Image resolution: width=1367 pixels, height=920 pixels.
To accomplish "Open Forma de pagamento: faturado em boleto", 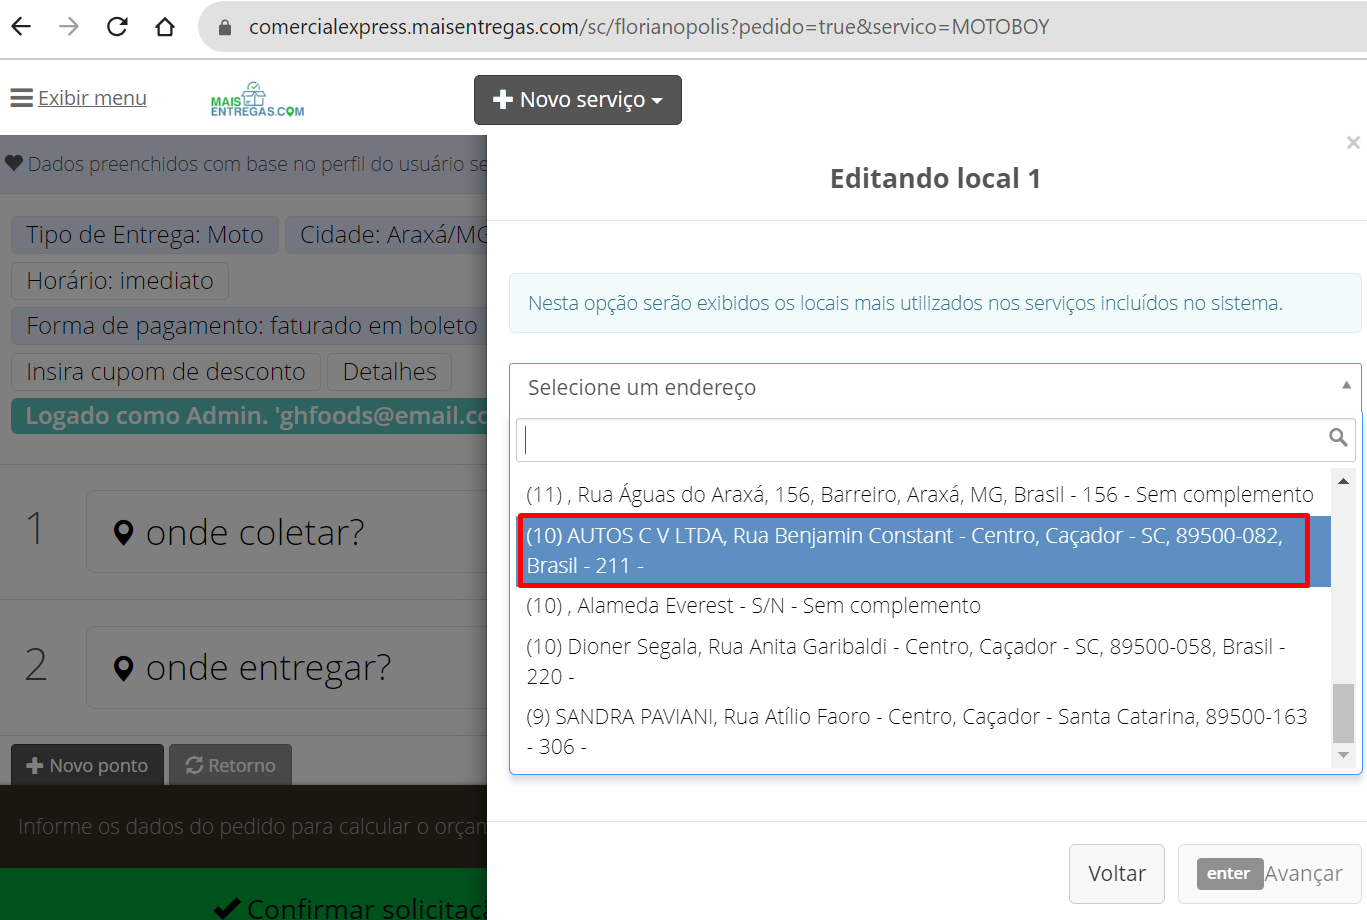I will click(250, 326).
